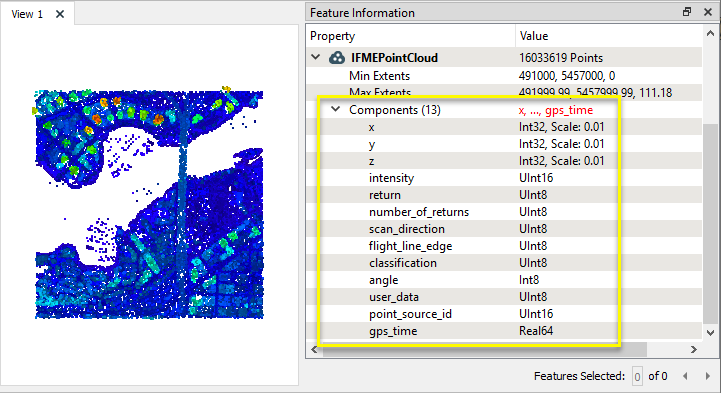The width and height of the screenshot is (721, 393).
Task: Click the horizontal scrollbar thumb
Action: [485, 350]
